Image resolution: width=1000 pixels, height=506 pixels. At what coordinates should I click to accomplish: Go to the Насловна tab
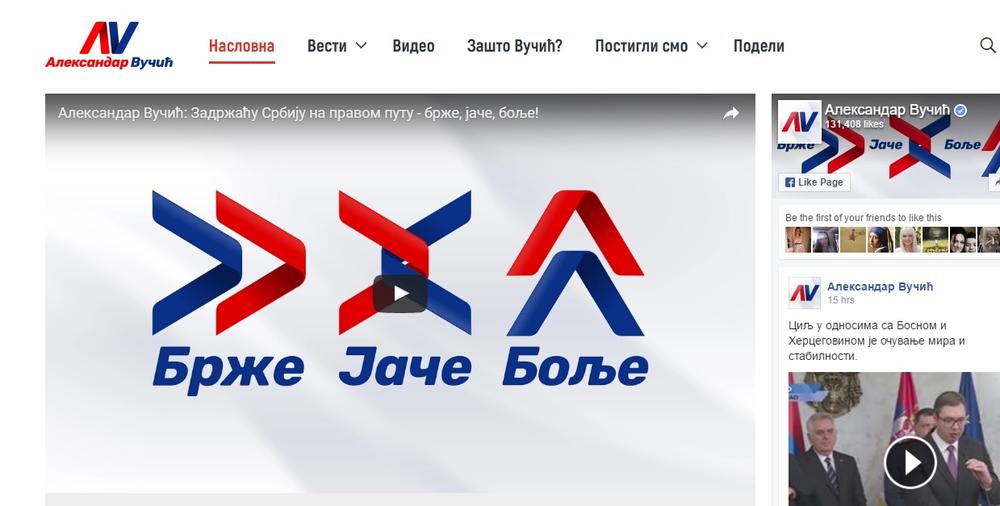[x=241, y=46]
